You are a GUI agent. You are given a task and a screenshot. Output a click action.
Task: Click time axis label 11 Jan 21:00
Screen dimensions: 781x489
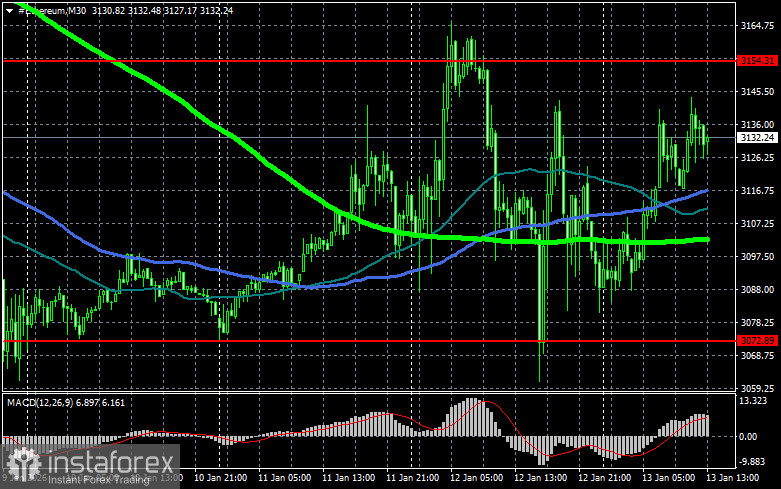(x=412, y=478)
